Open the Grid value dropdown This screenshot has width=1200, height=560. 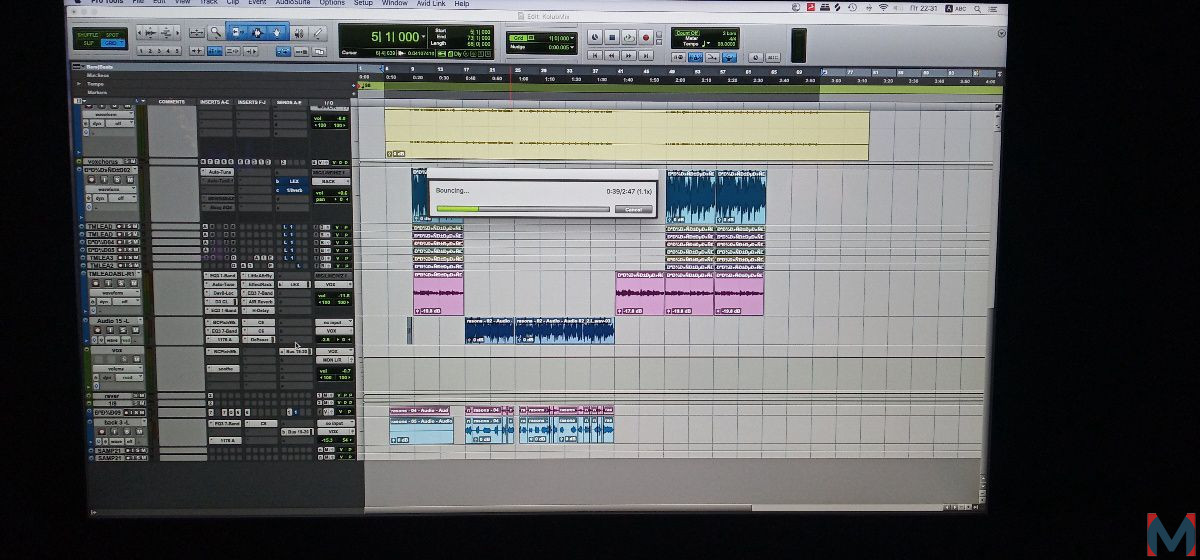coord(572,37)
